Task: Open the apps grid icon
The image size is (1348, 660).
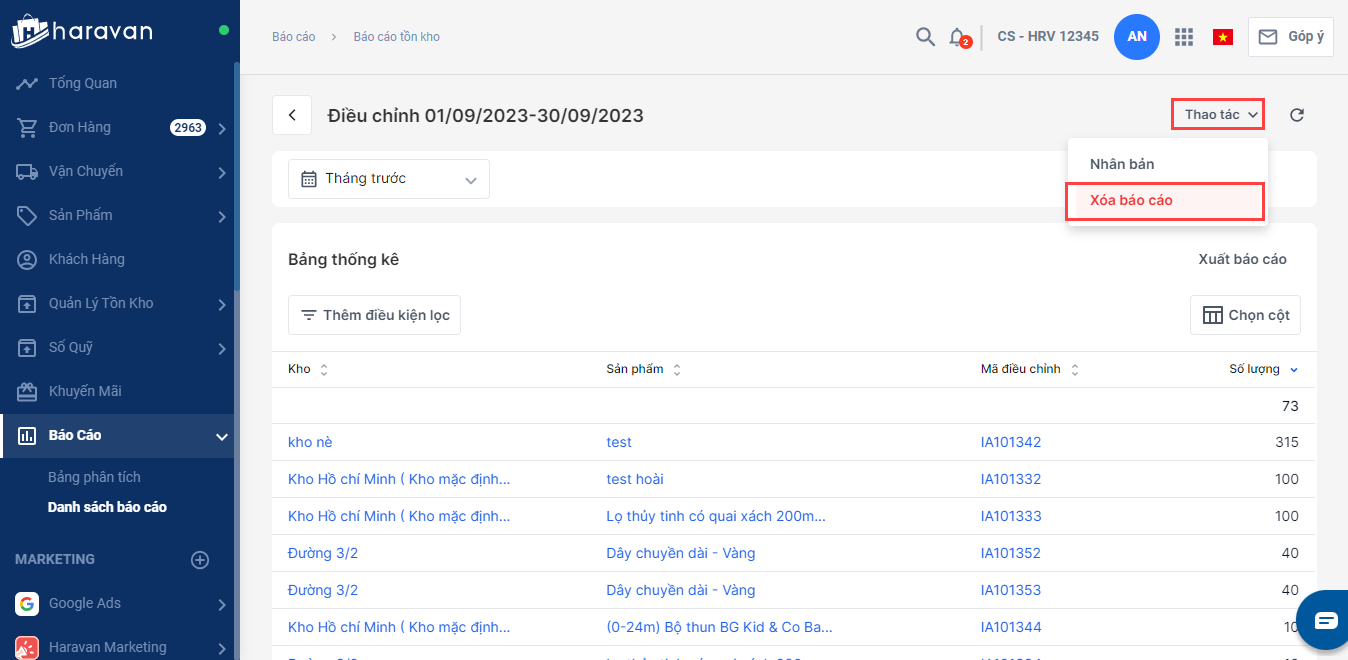Action: click(1184, 37)
